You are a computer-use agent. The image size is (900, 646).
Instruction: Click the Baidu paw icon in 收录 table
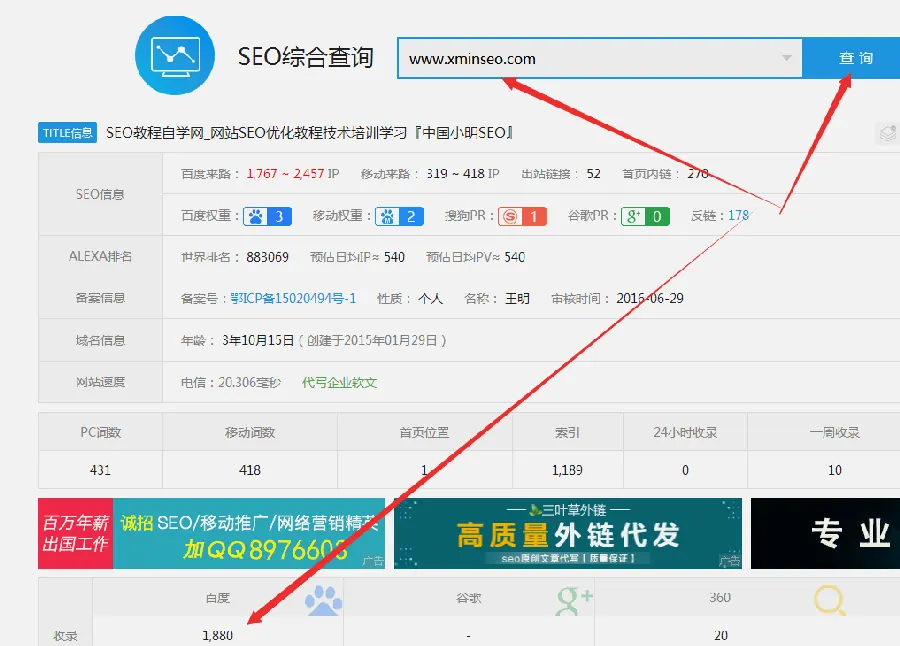coord(323,601)
